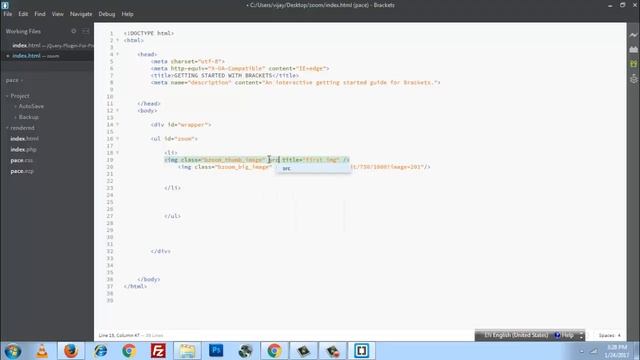Open recorder app with red dot on taskbar
This screenshot has height=360, width=640.
333,351
